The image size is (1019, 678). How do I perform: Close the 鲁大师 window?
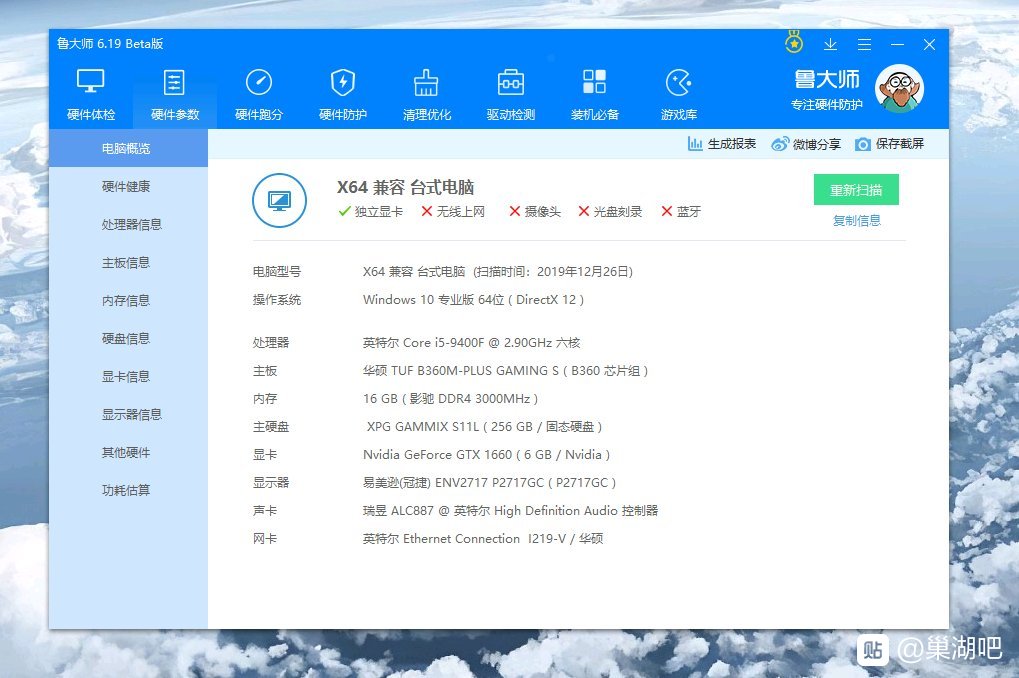click(929, 44)
